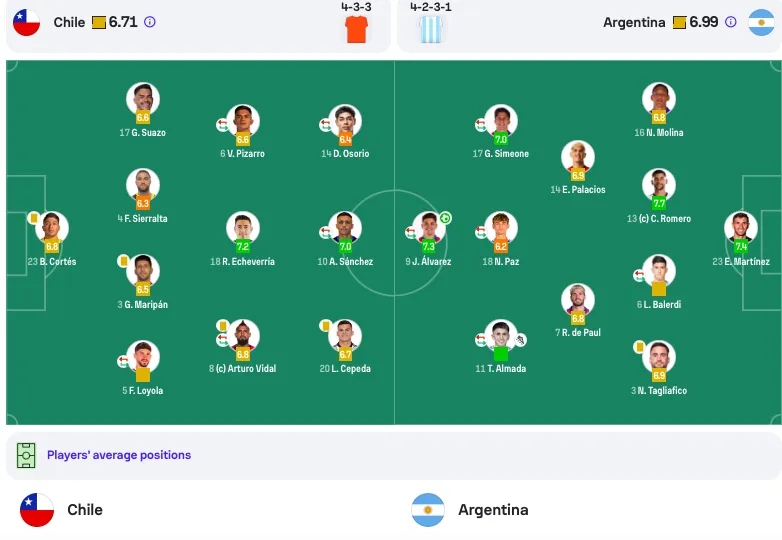782x540 pixels.
Task: Click the yellow card icon on B. Cortés
Action: click(34, 218)
